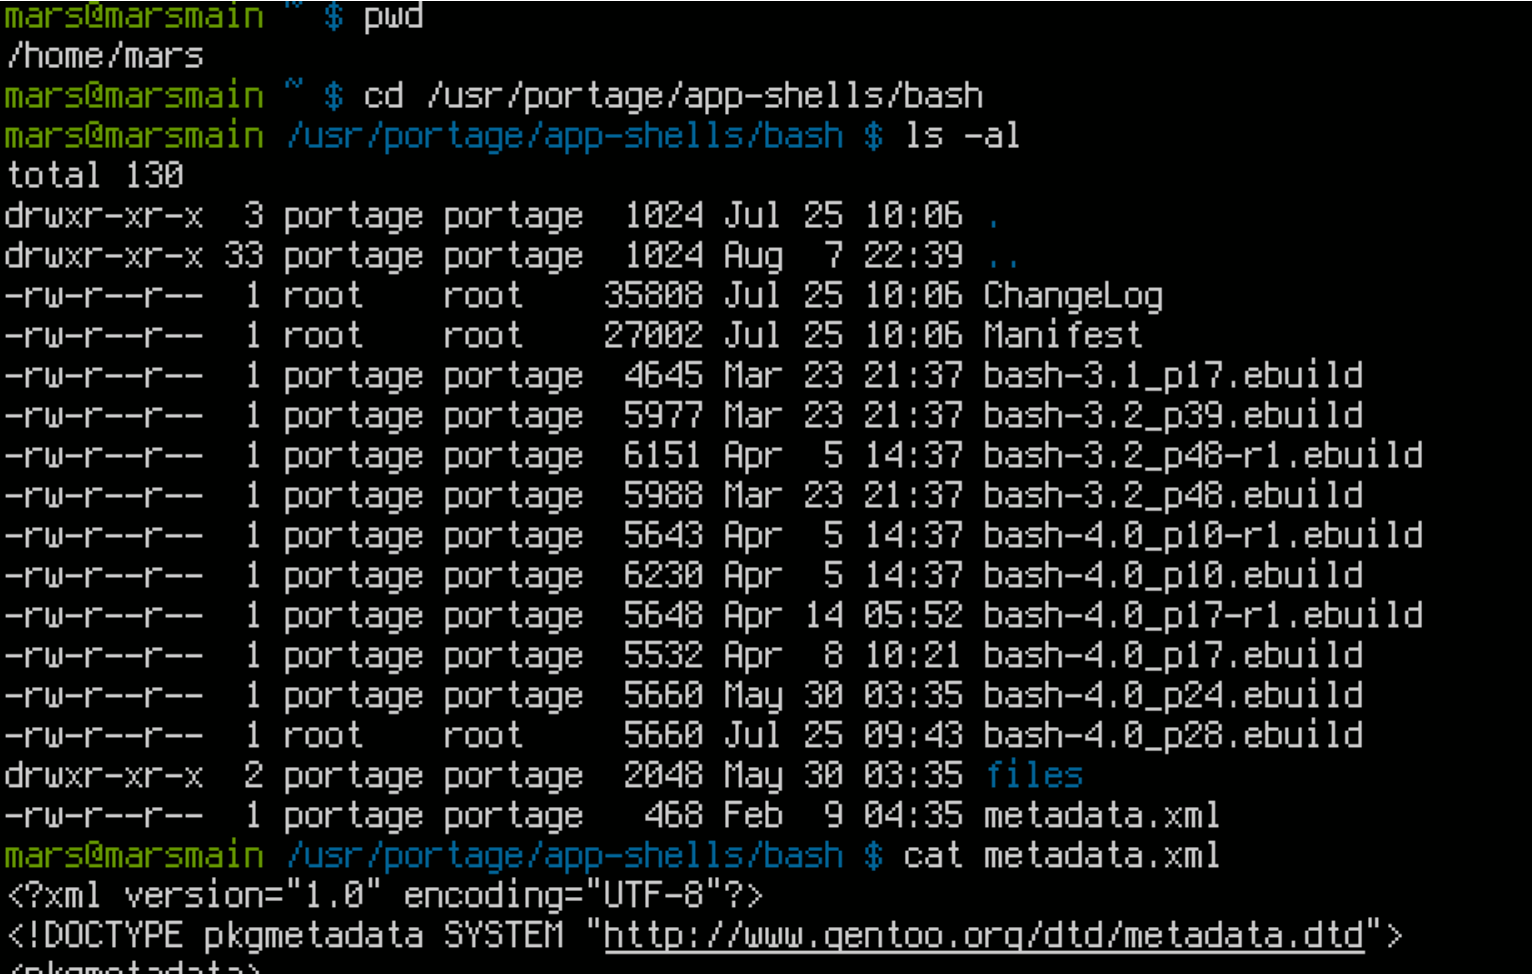The image size is (1532, 974).
Task: Click metadata.xml in the directory listing
Action: (x=1101, y=816)
